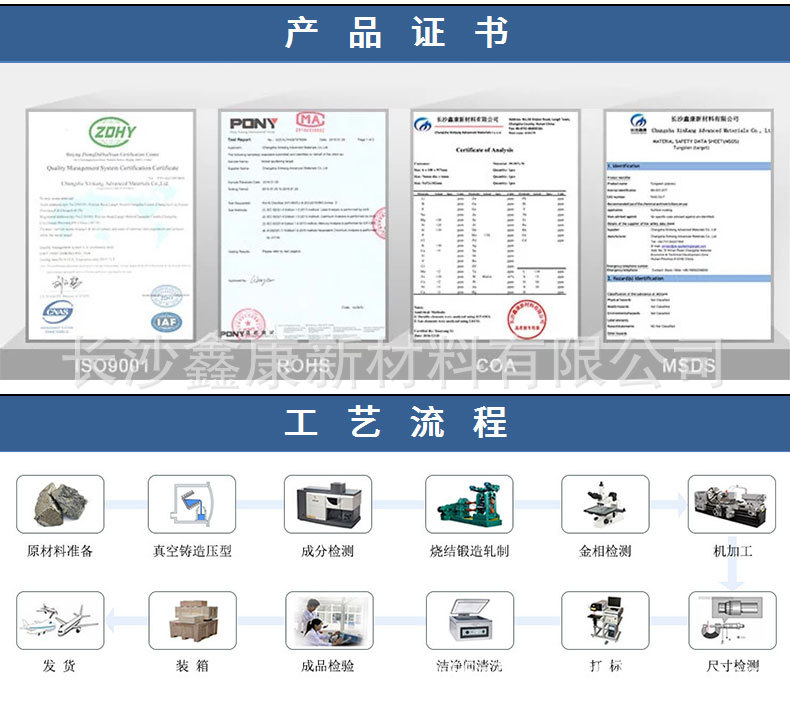Open the ZDHY ISO9001 certificate image
Screen dimensions: 790x704
click(111, 225)
